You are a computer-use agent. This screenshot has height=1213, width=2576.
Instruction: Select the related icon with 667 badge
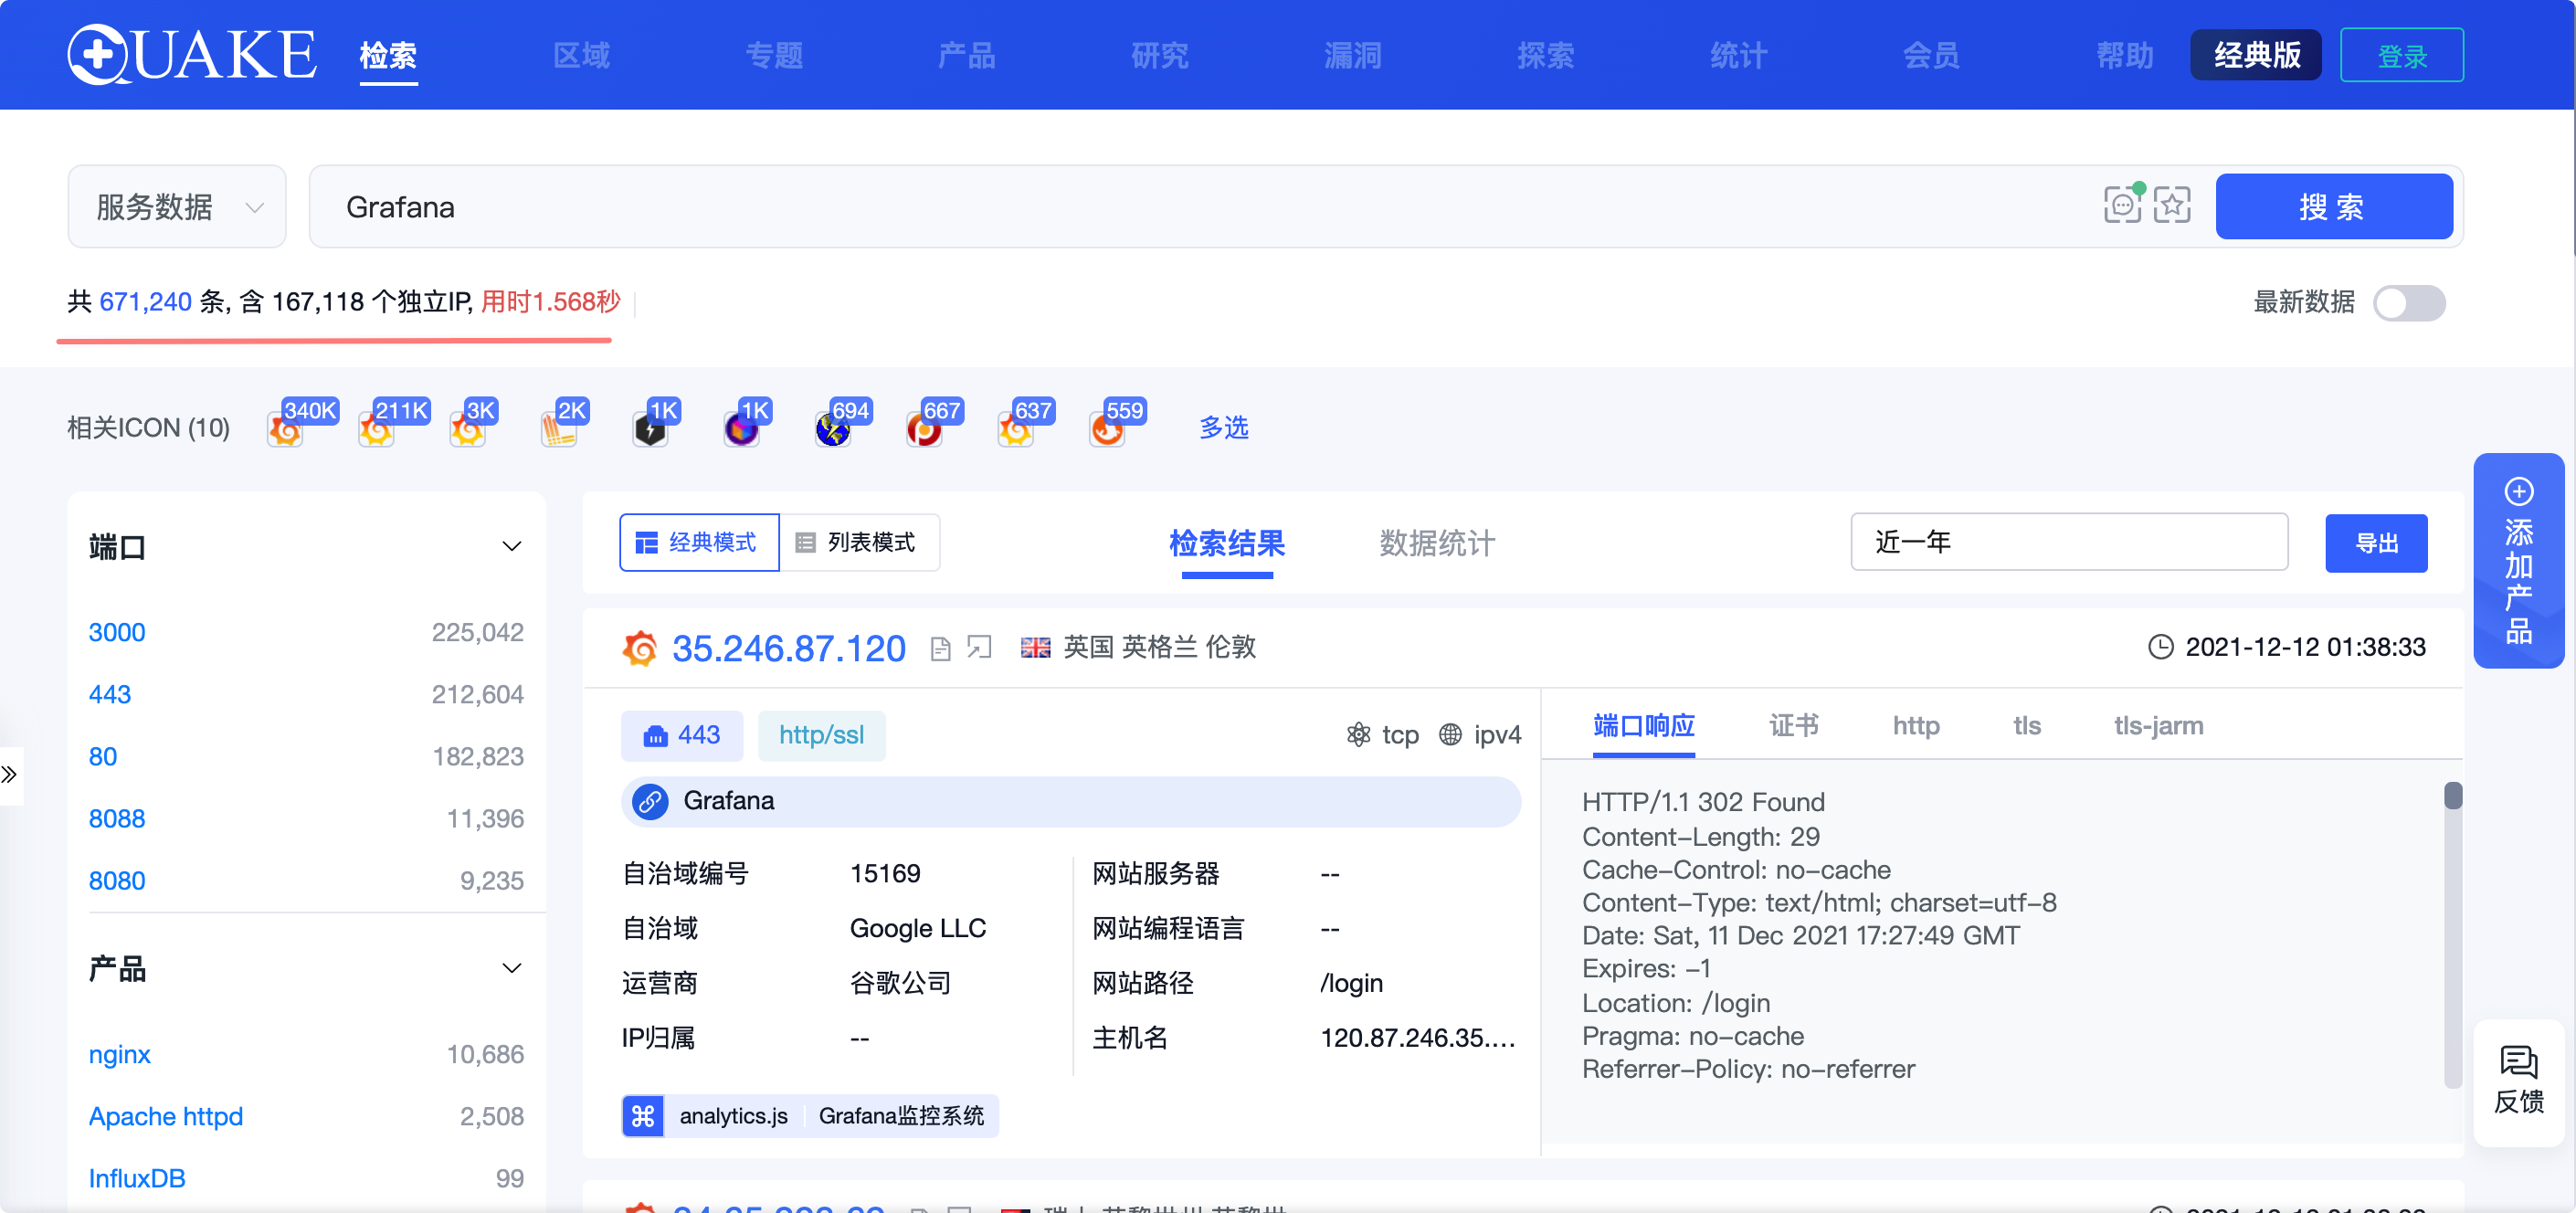pos(924,431)
